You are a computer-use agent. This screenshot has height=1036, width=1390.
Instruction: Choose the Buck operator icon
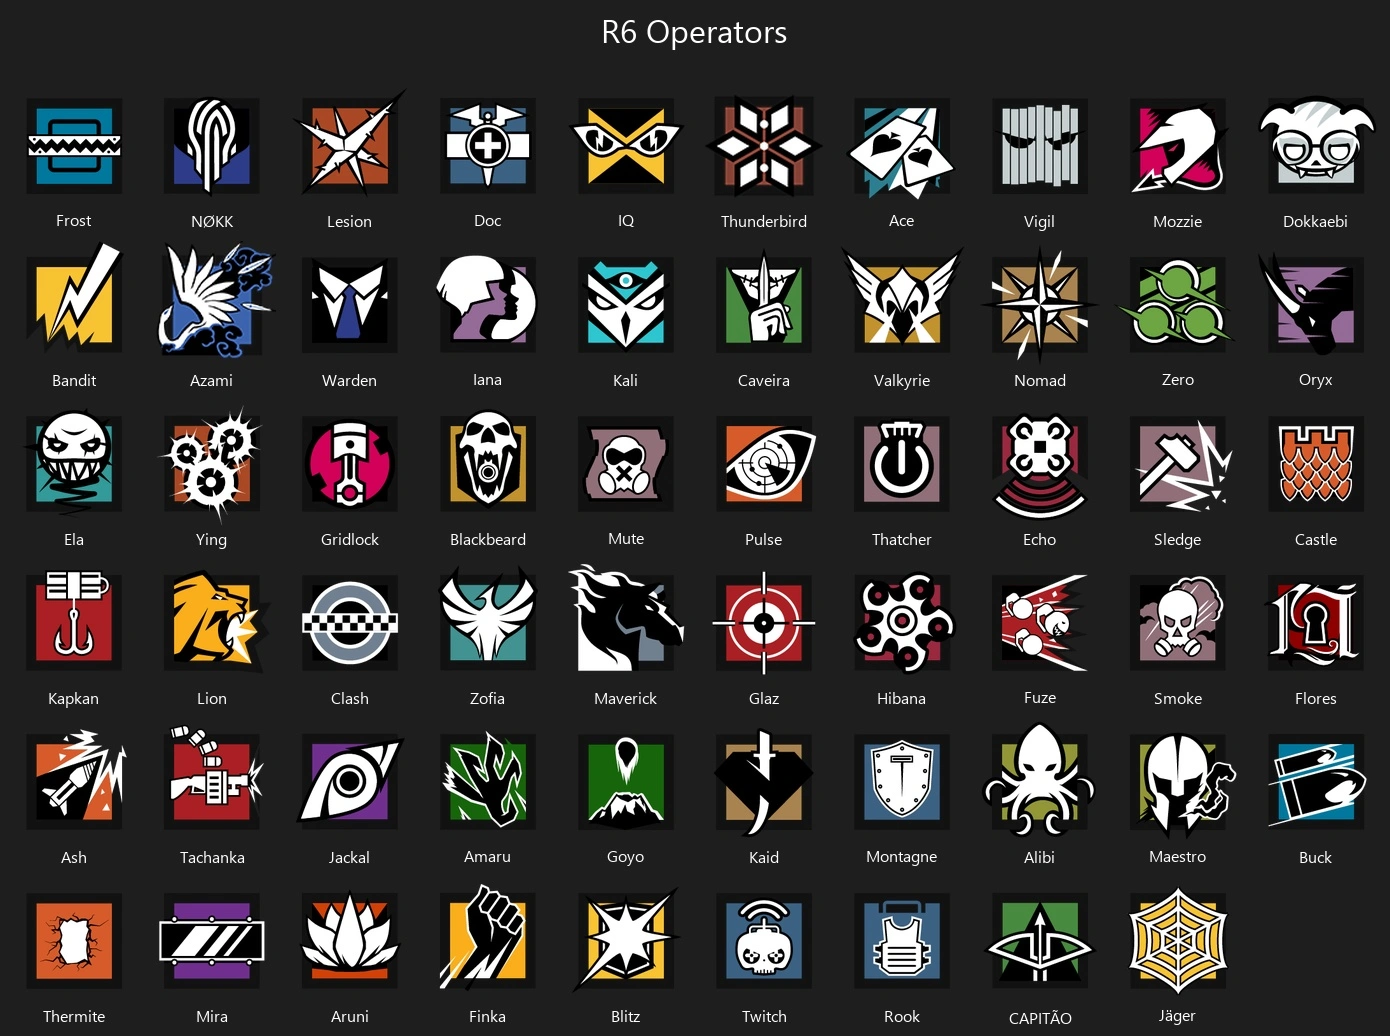(x=1316, y=782)
